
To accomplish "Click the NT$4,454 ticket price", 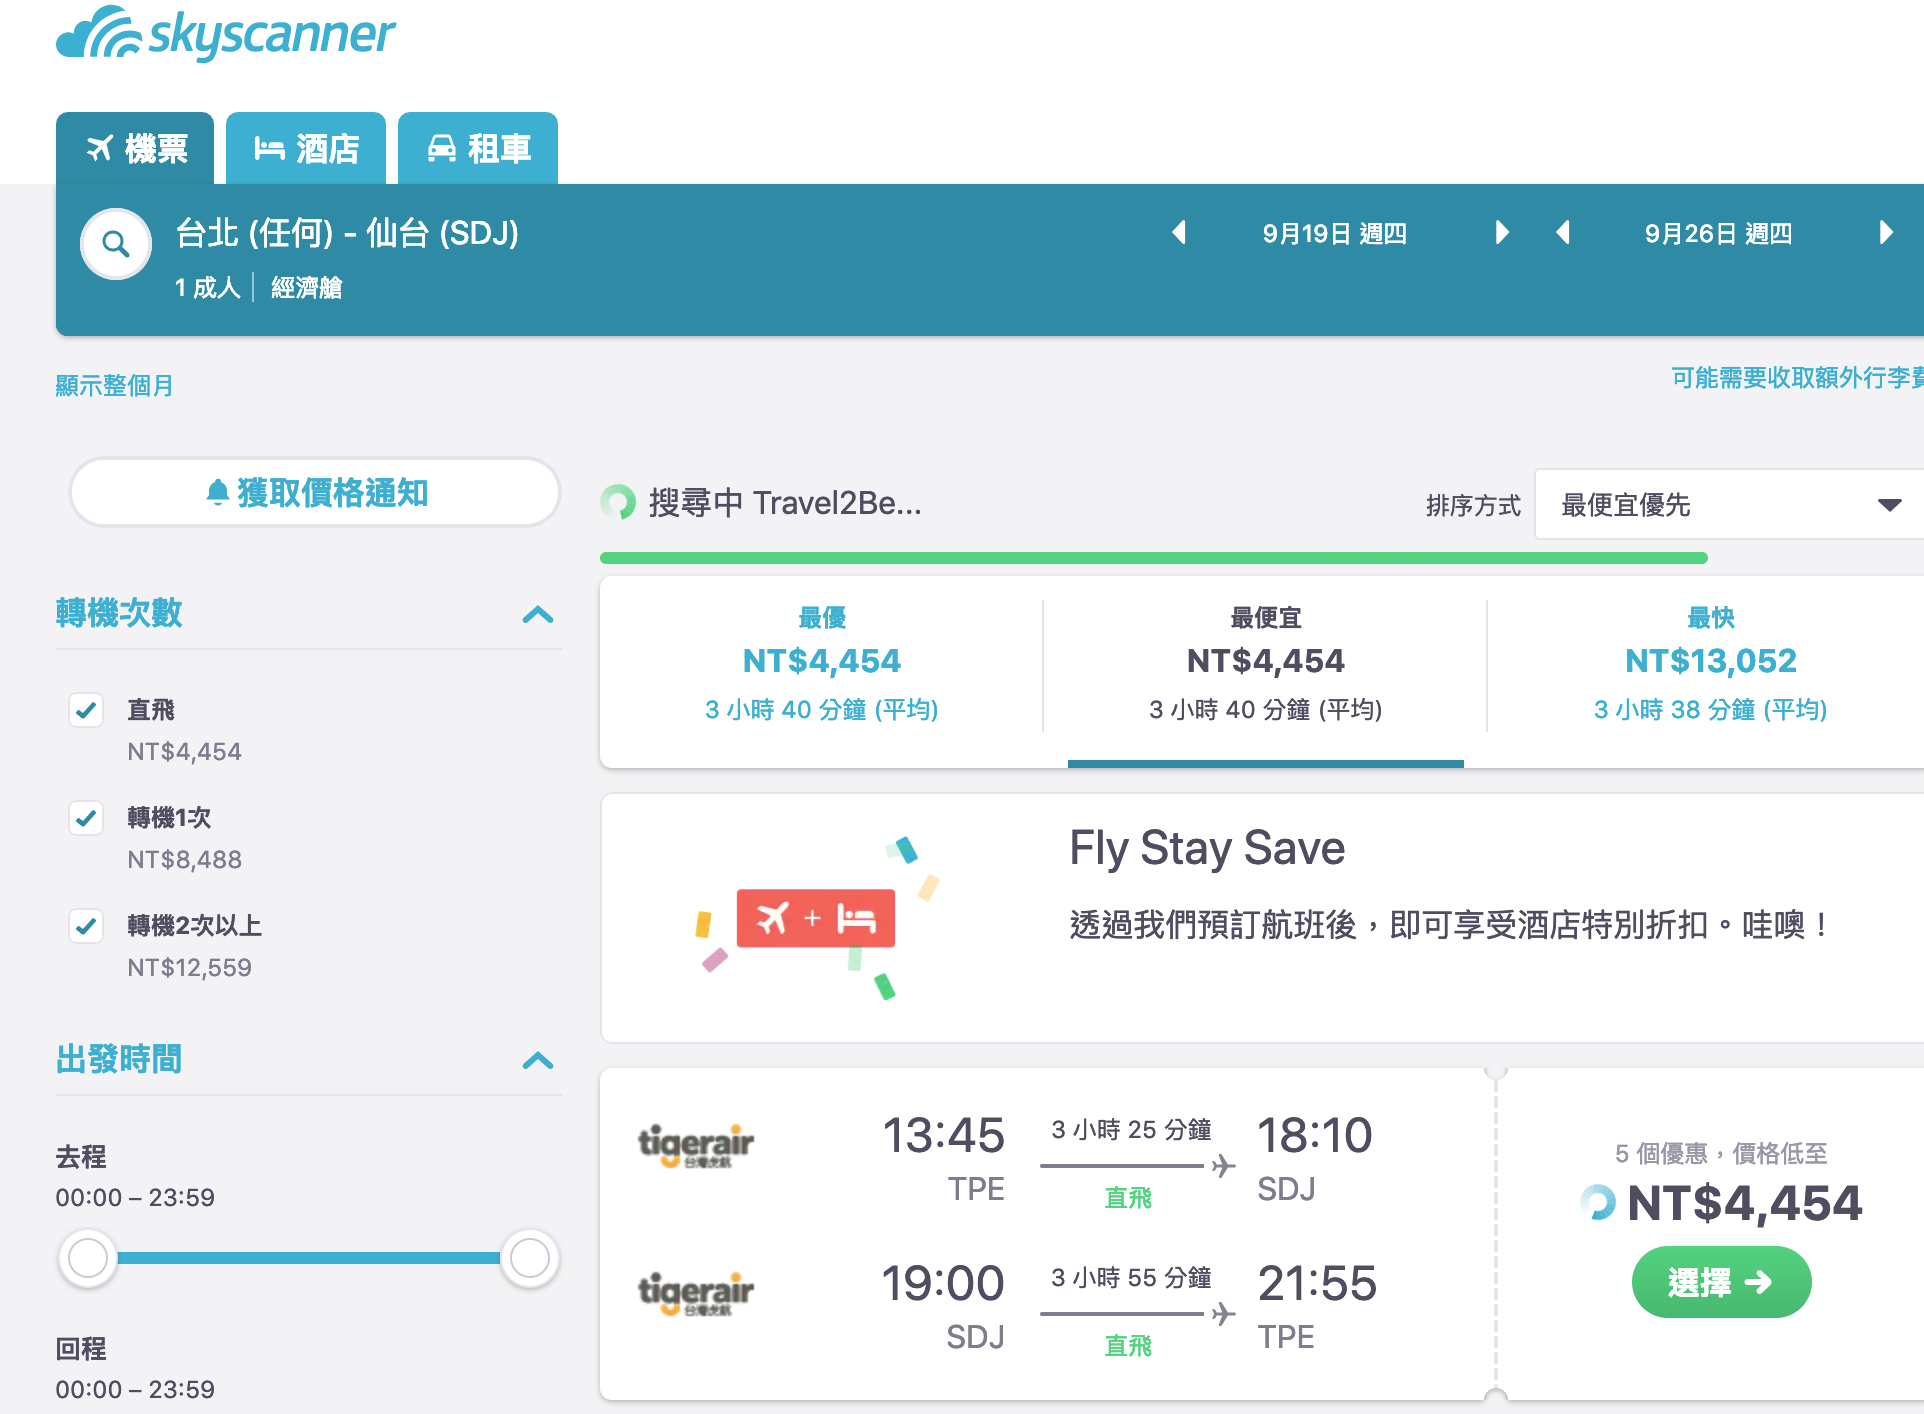I will (x=1744, y=1203).
